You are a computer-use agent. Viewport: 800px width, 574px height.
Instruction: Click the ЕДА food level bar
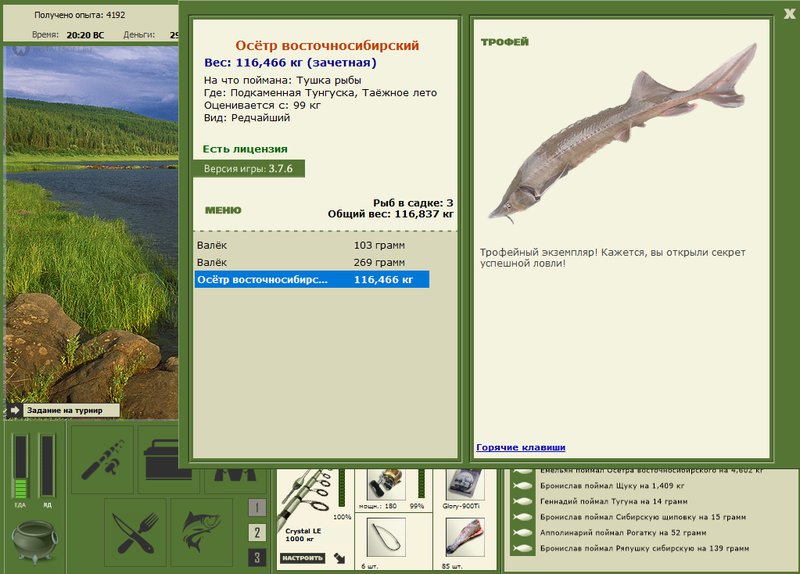click(x=20, y=466)
